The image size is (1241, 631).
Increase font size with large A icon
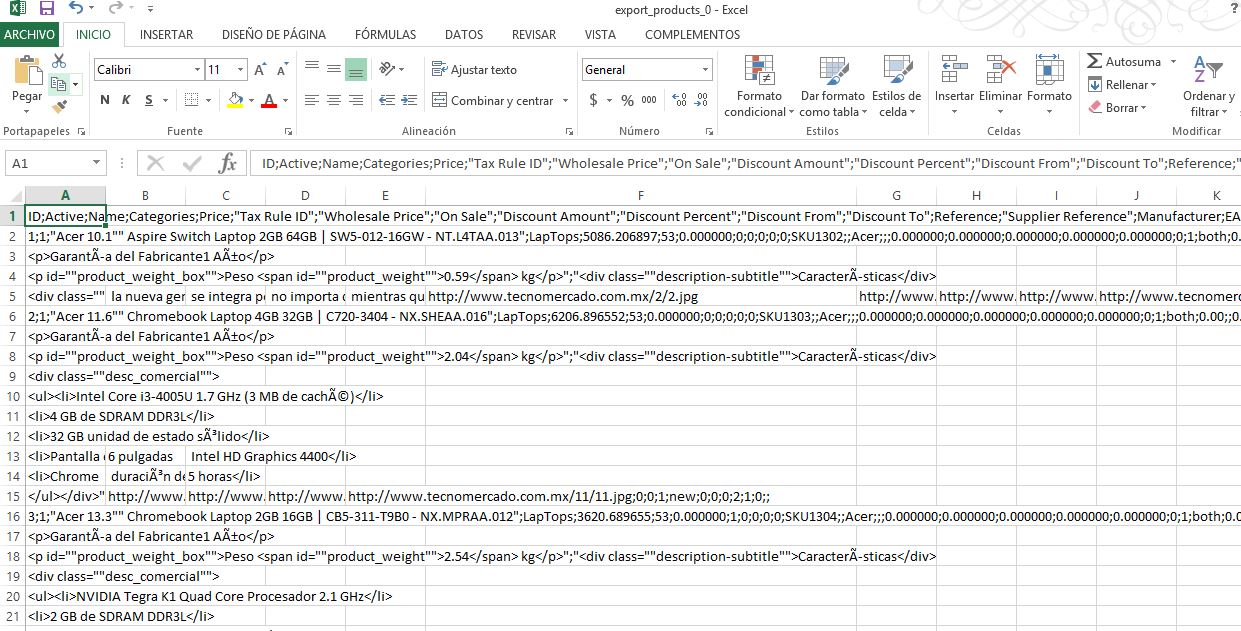click(x=260, y=70)
